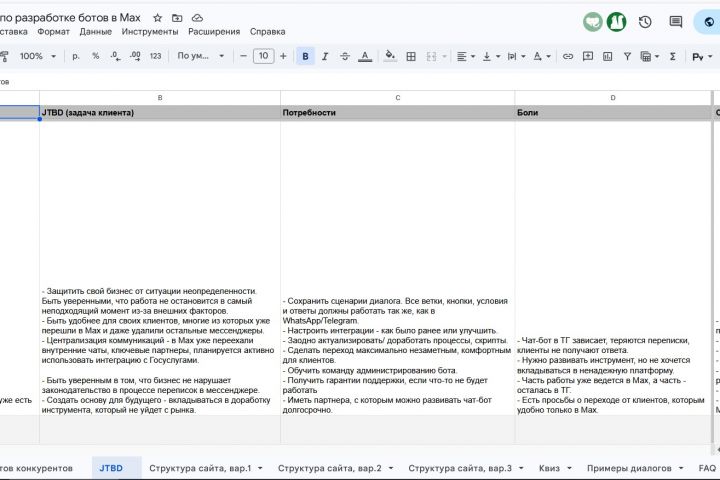Select column D header
This screenshot has width=720, height=480.
coord(613,98)
